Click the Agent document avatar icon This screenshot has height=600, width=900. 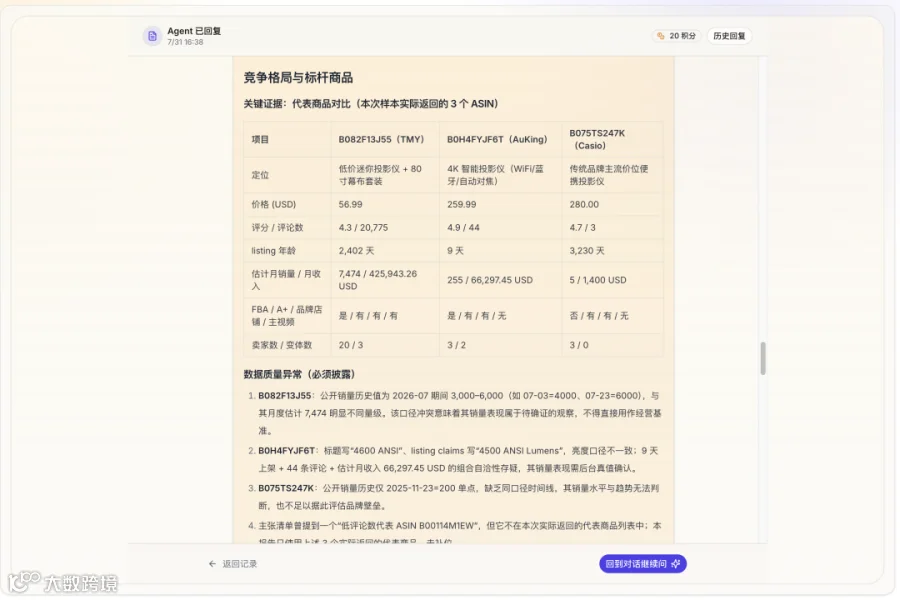pos(152,36)
